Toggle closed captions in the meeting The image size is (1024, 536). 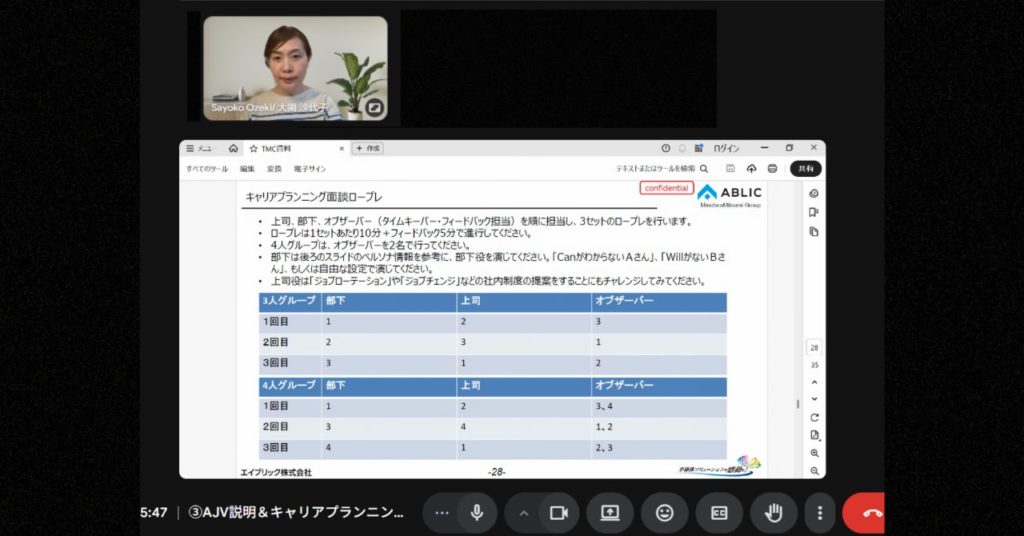719,512
